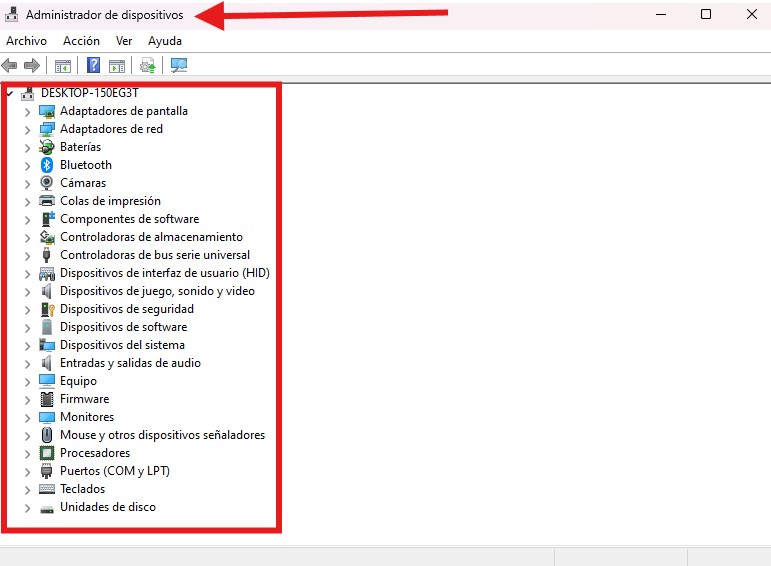Show the console tree toolbar icon
This screenshot has height=566, width=771.
point(63,65)
